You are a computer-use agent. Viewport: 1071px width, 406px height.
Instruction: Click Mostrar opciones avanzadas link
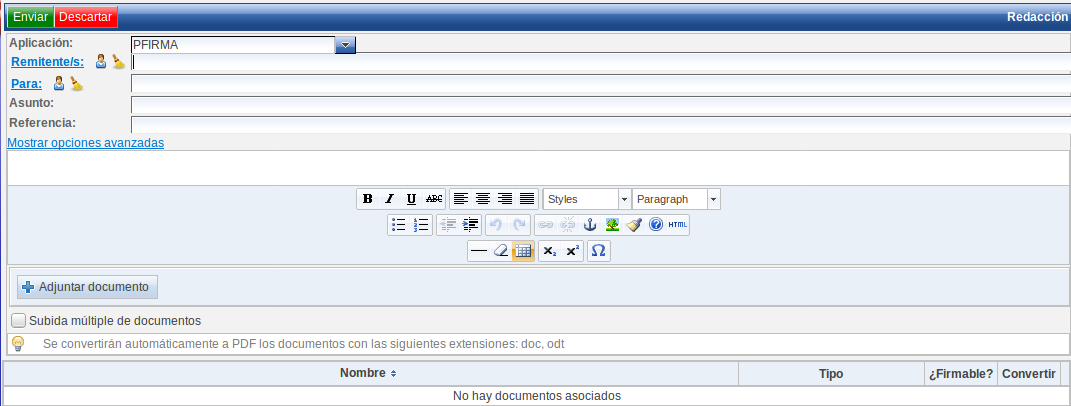tap(85, 143)
